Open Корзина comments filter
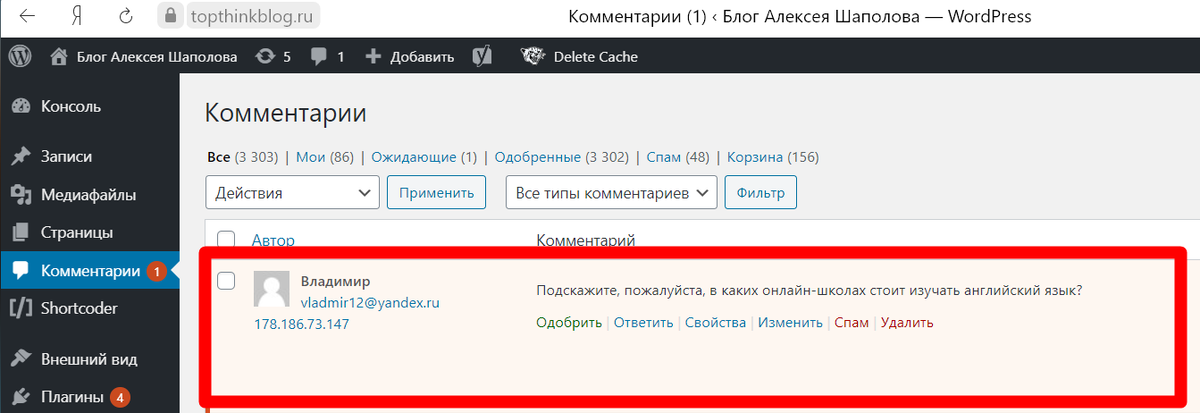Screen dimensions: 1200x413 click(755, 157)
